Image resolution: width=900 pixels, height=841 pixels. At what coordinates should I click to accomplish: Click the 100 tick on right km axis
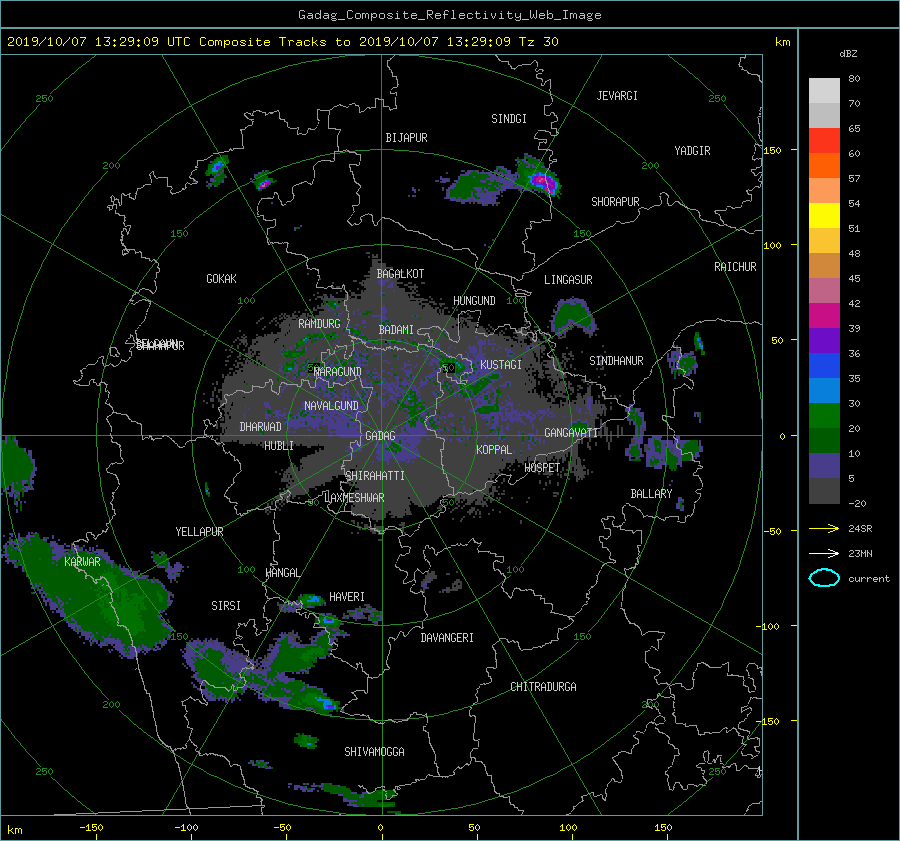pos(772,246)
